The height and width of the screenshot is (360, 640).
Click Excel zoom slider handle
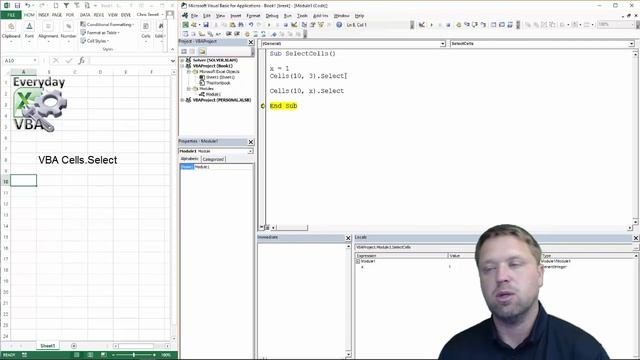coord(134,355)
